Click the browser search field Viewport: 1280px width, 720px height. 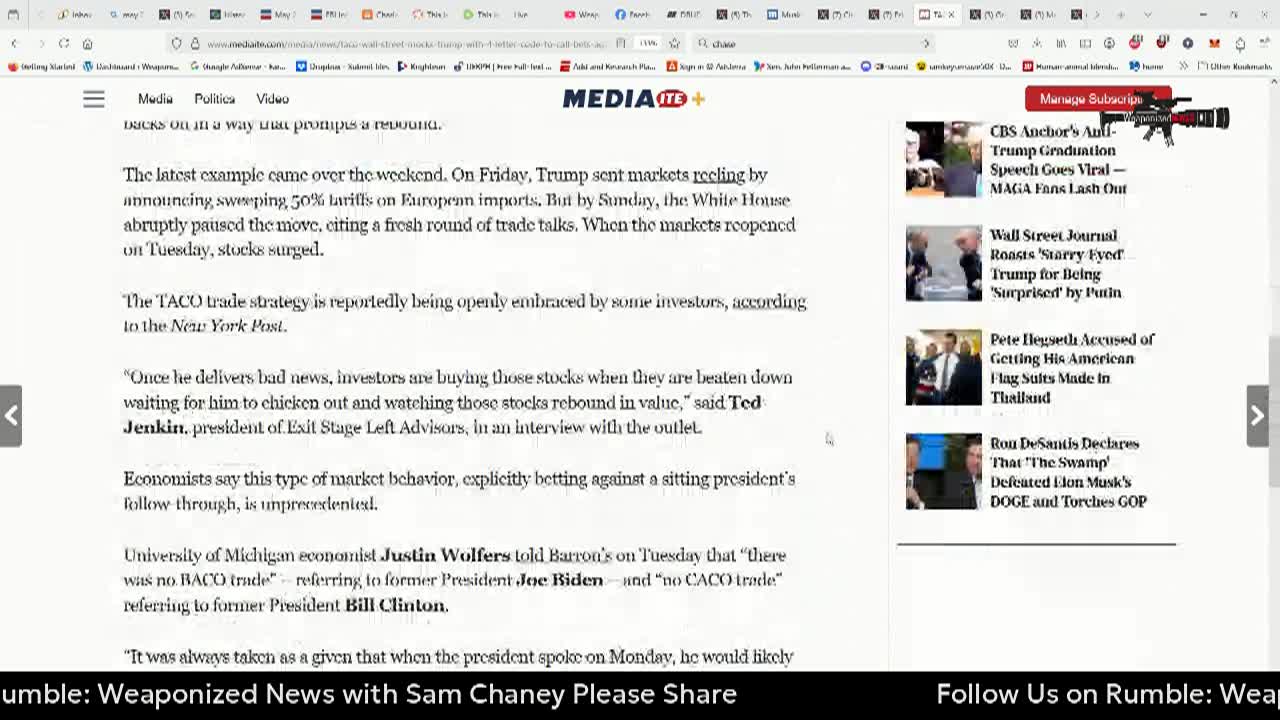pos(815,44)
